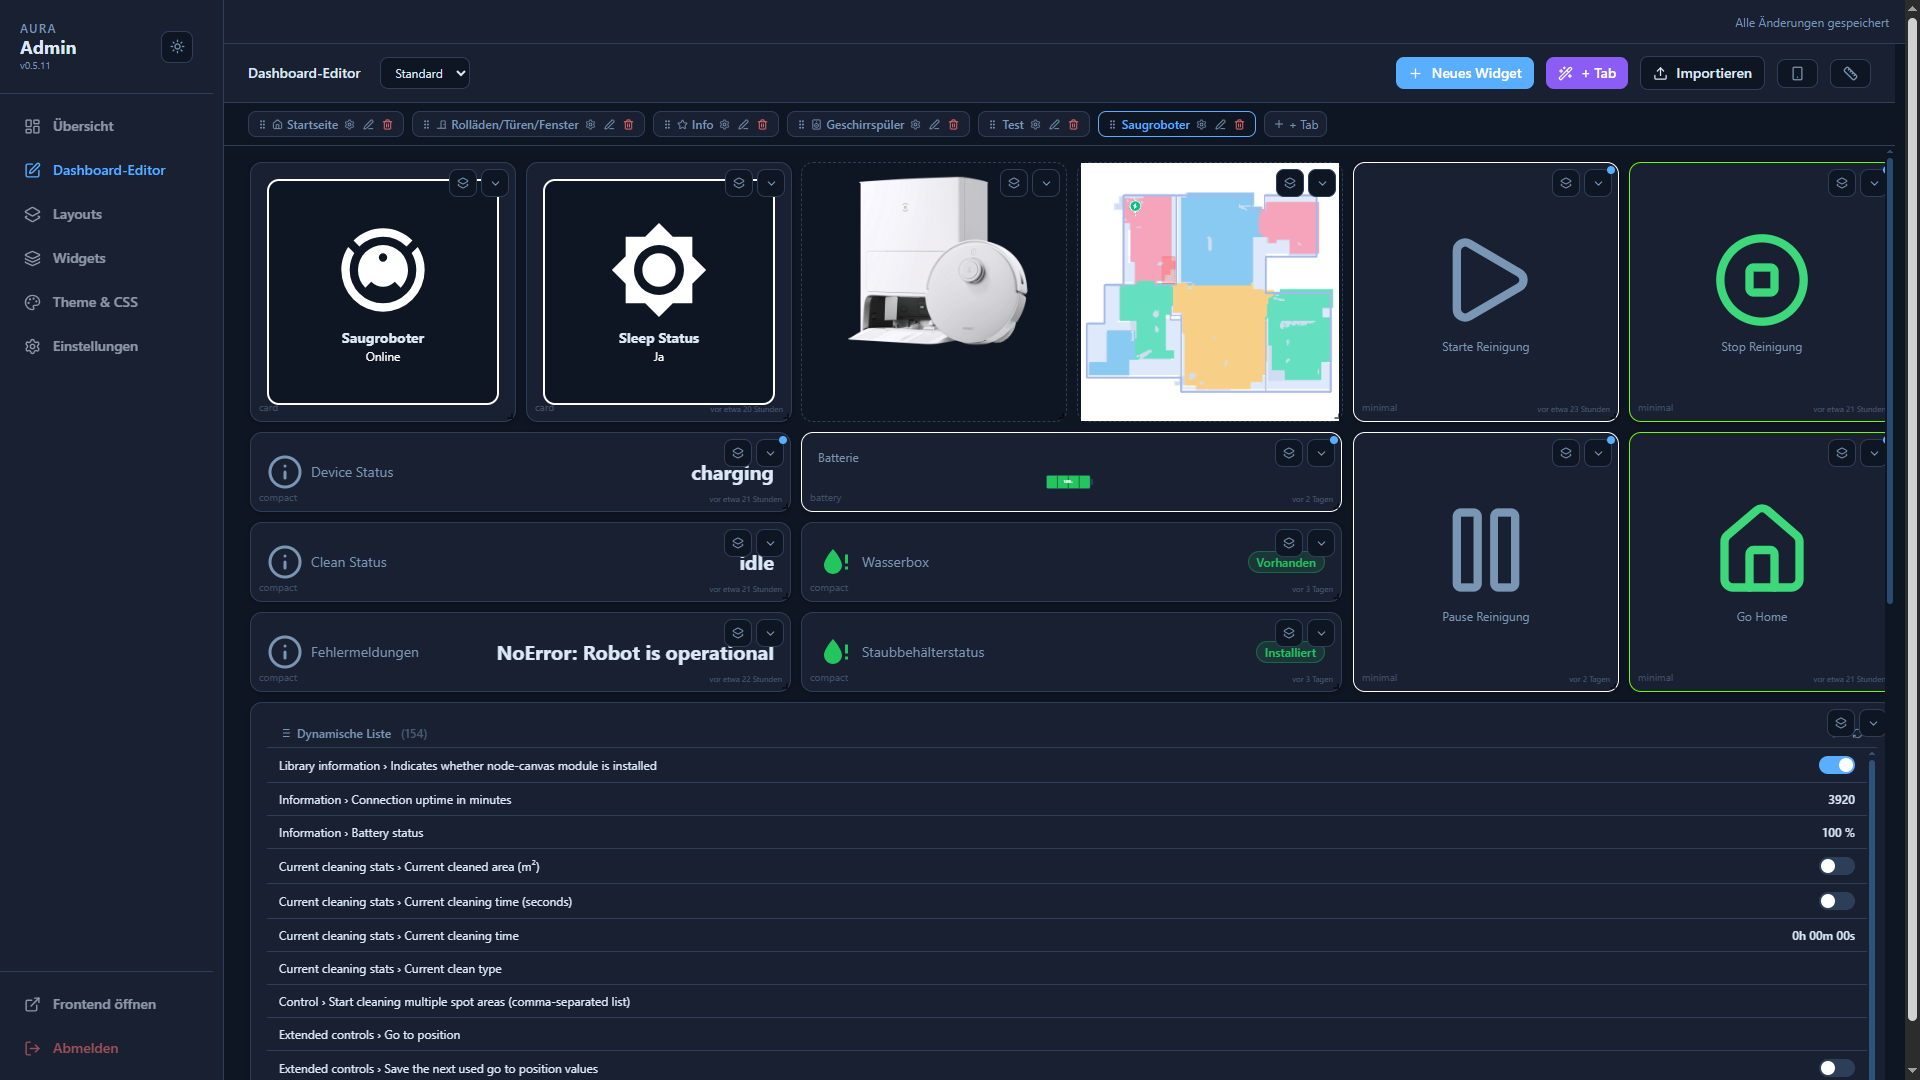
Task: Delete the Test tab via its trash icon
Action: coord(1073,124)
